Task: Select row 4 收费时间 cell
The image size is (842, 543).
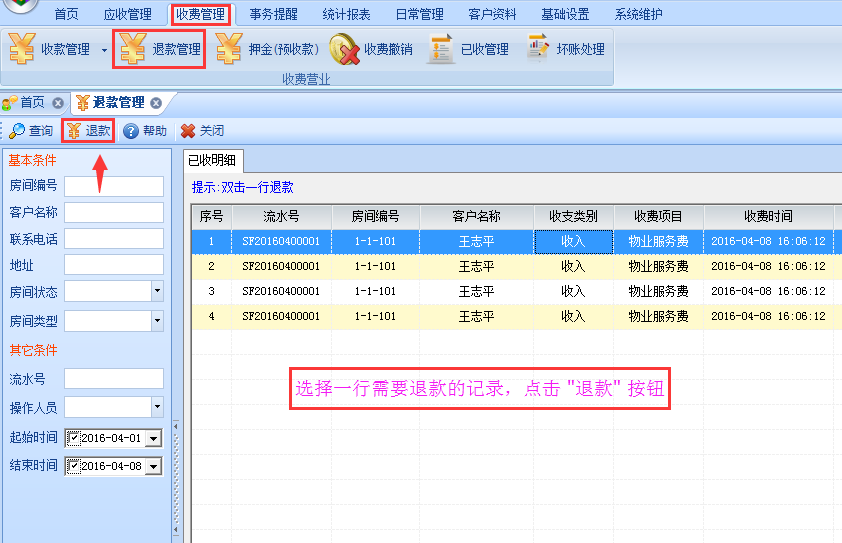Action: [x=768, y=316]
